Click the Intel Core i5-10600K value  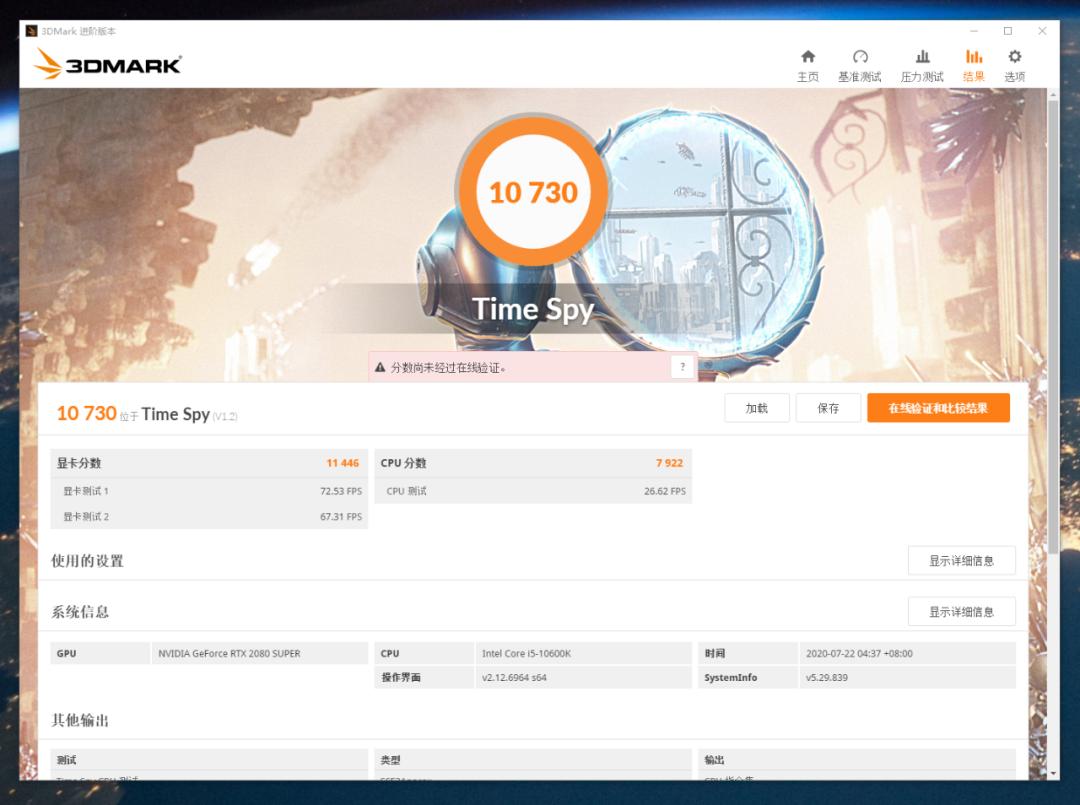[x=526, y=654]
